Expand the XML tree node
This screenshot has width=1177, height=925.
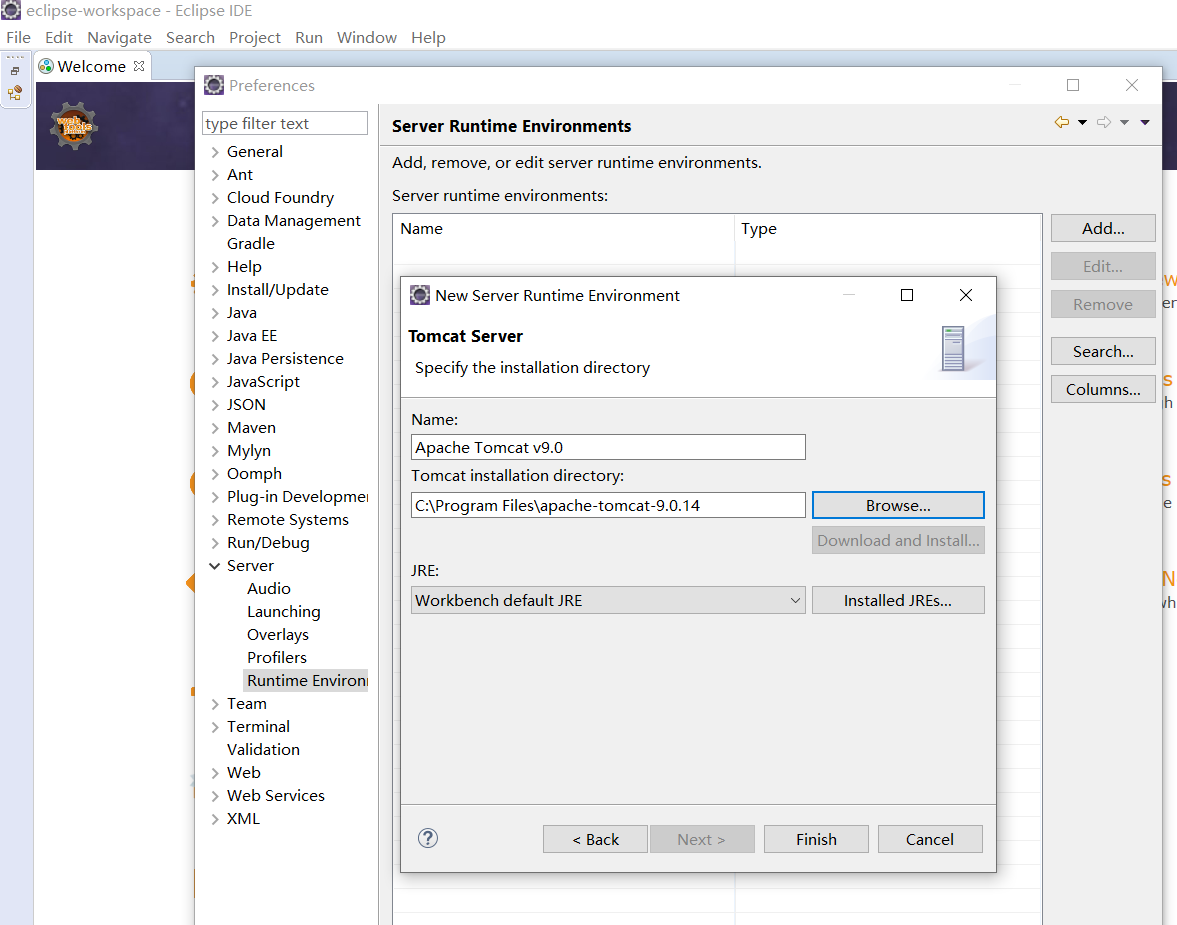215,818
